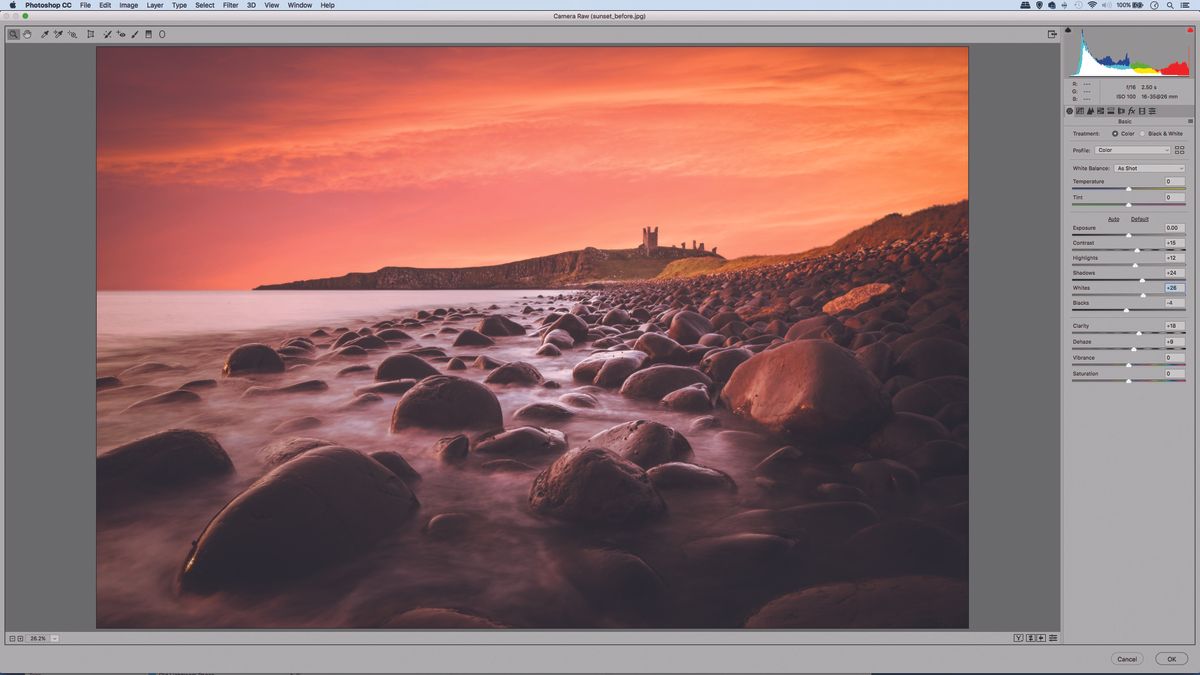Viewport: 1200px width, 675px height.
Task: Choose the Adjustment Brush tool
Action: 135,34
